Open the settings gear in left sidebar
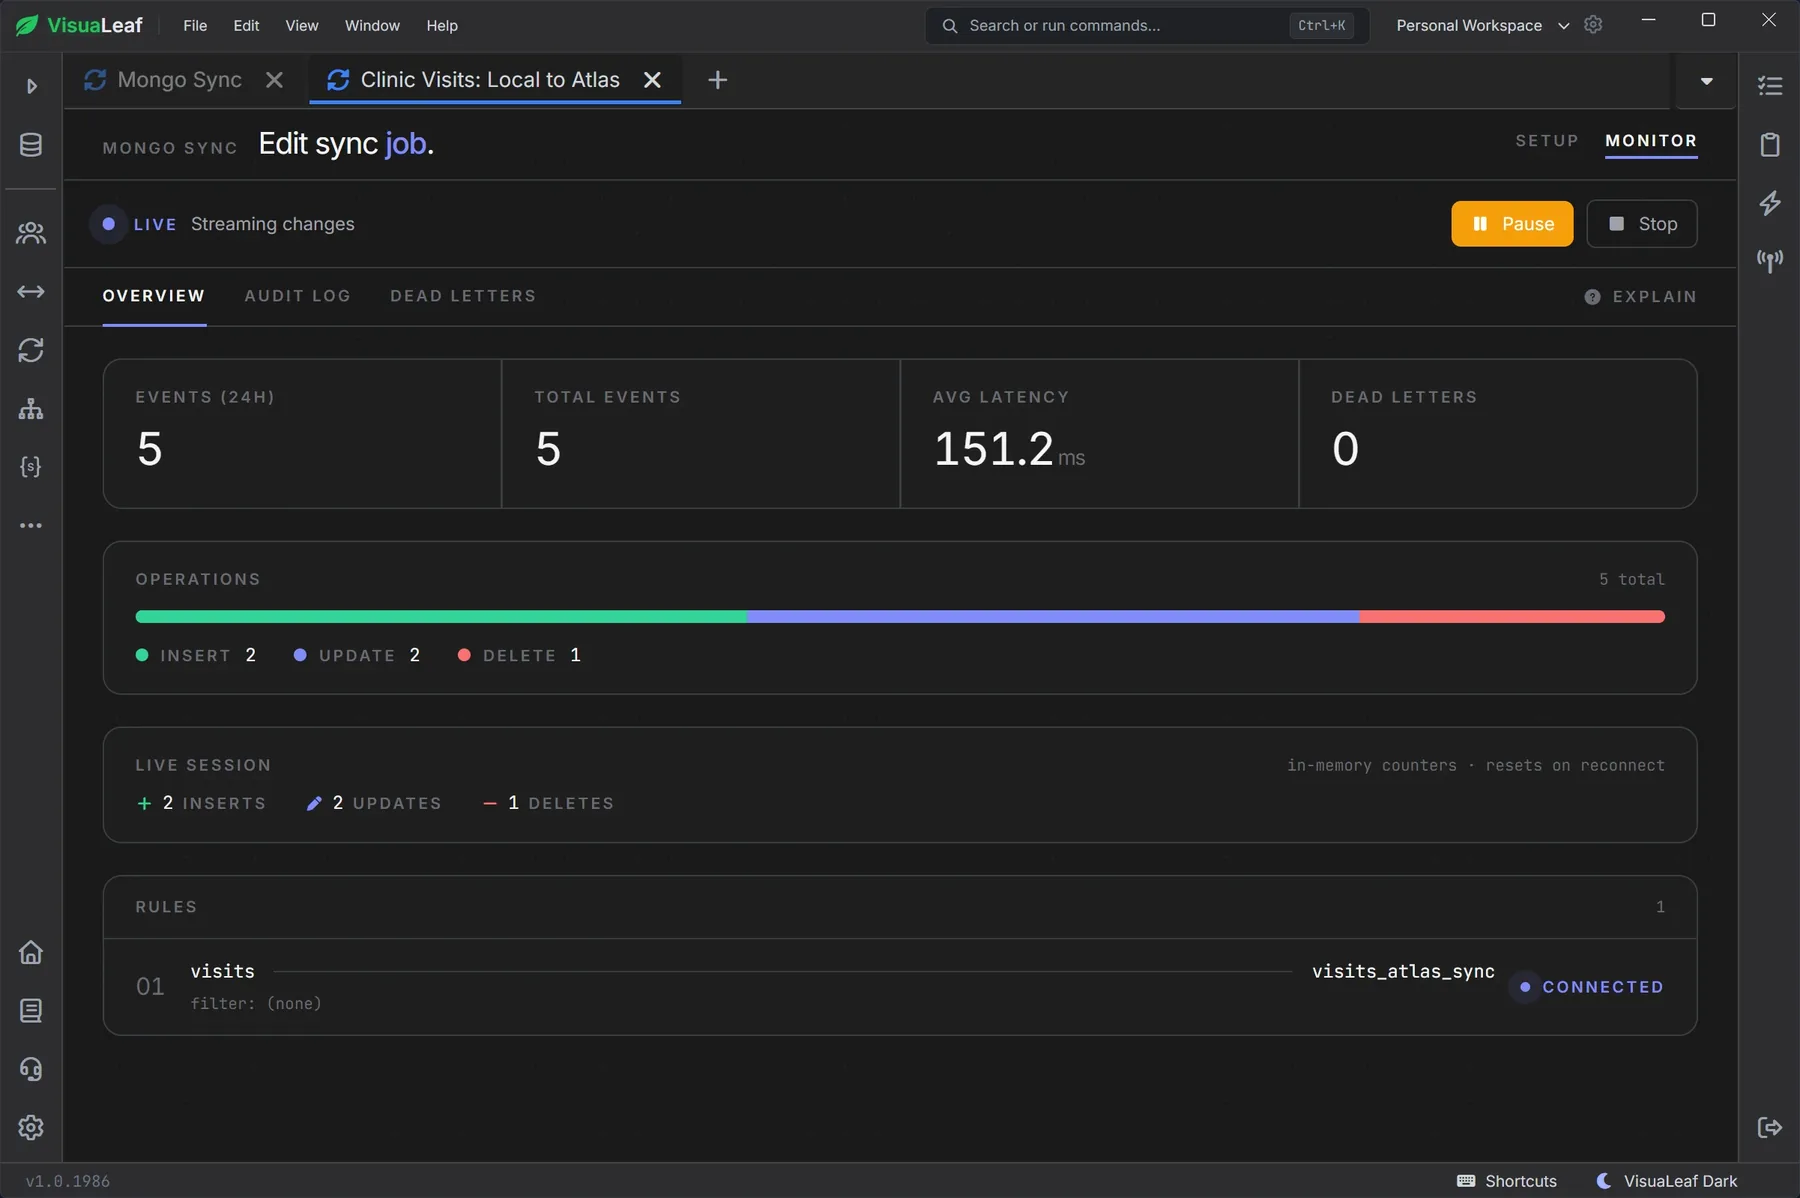Viewport: 1800px width, 1198px height. point(31,1127)
